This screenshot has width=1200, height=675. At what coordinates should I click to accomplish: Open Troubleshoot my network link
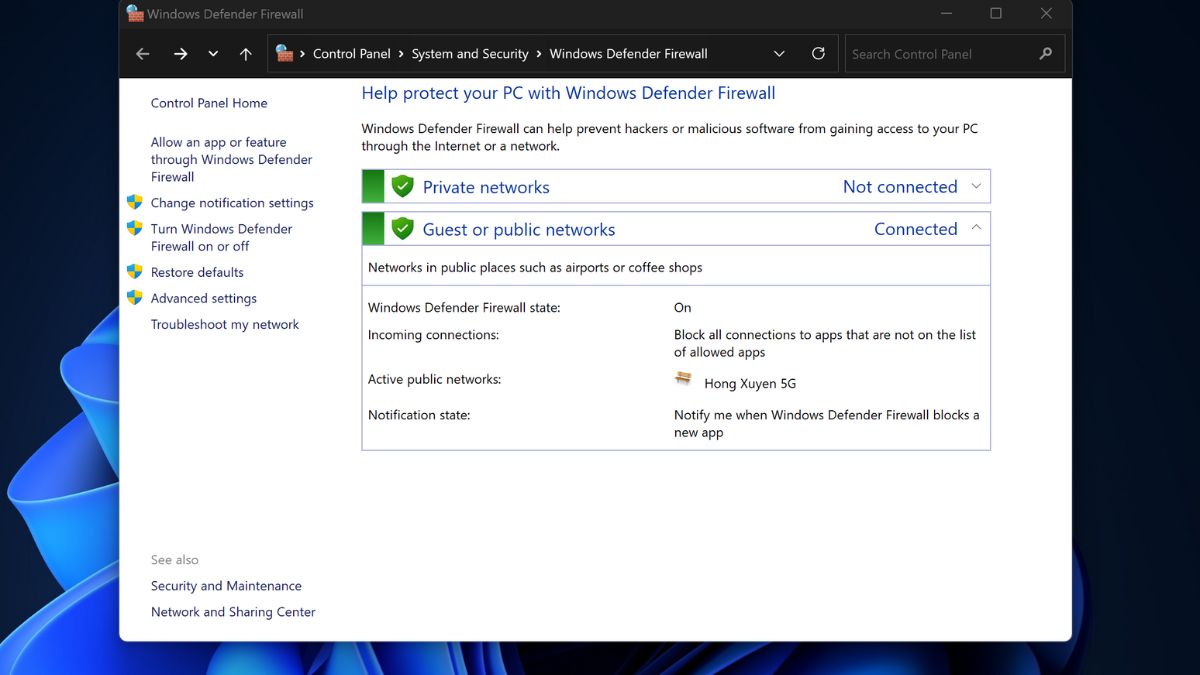(x=225, y=324)
